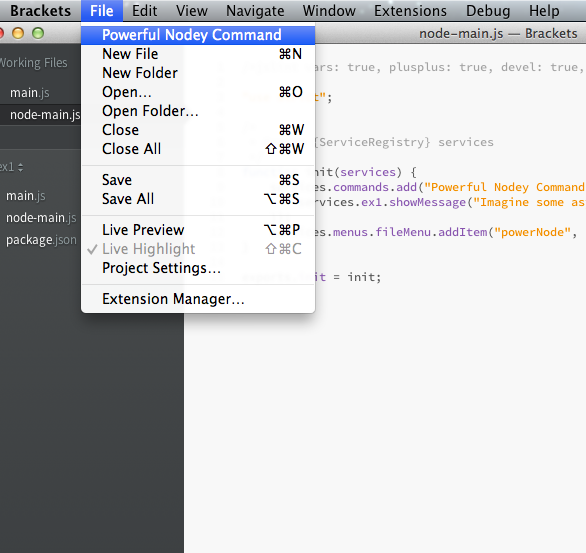Image resolution: width=586 pixels, height=553 pixels.
Task: Open the Debug menu
Action: click(x=488, y=10)
